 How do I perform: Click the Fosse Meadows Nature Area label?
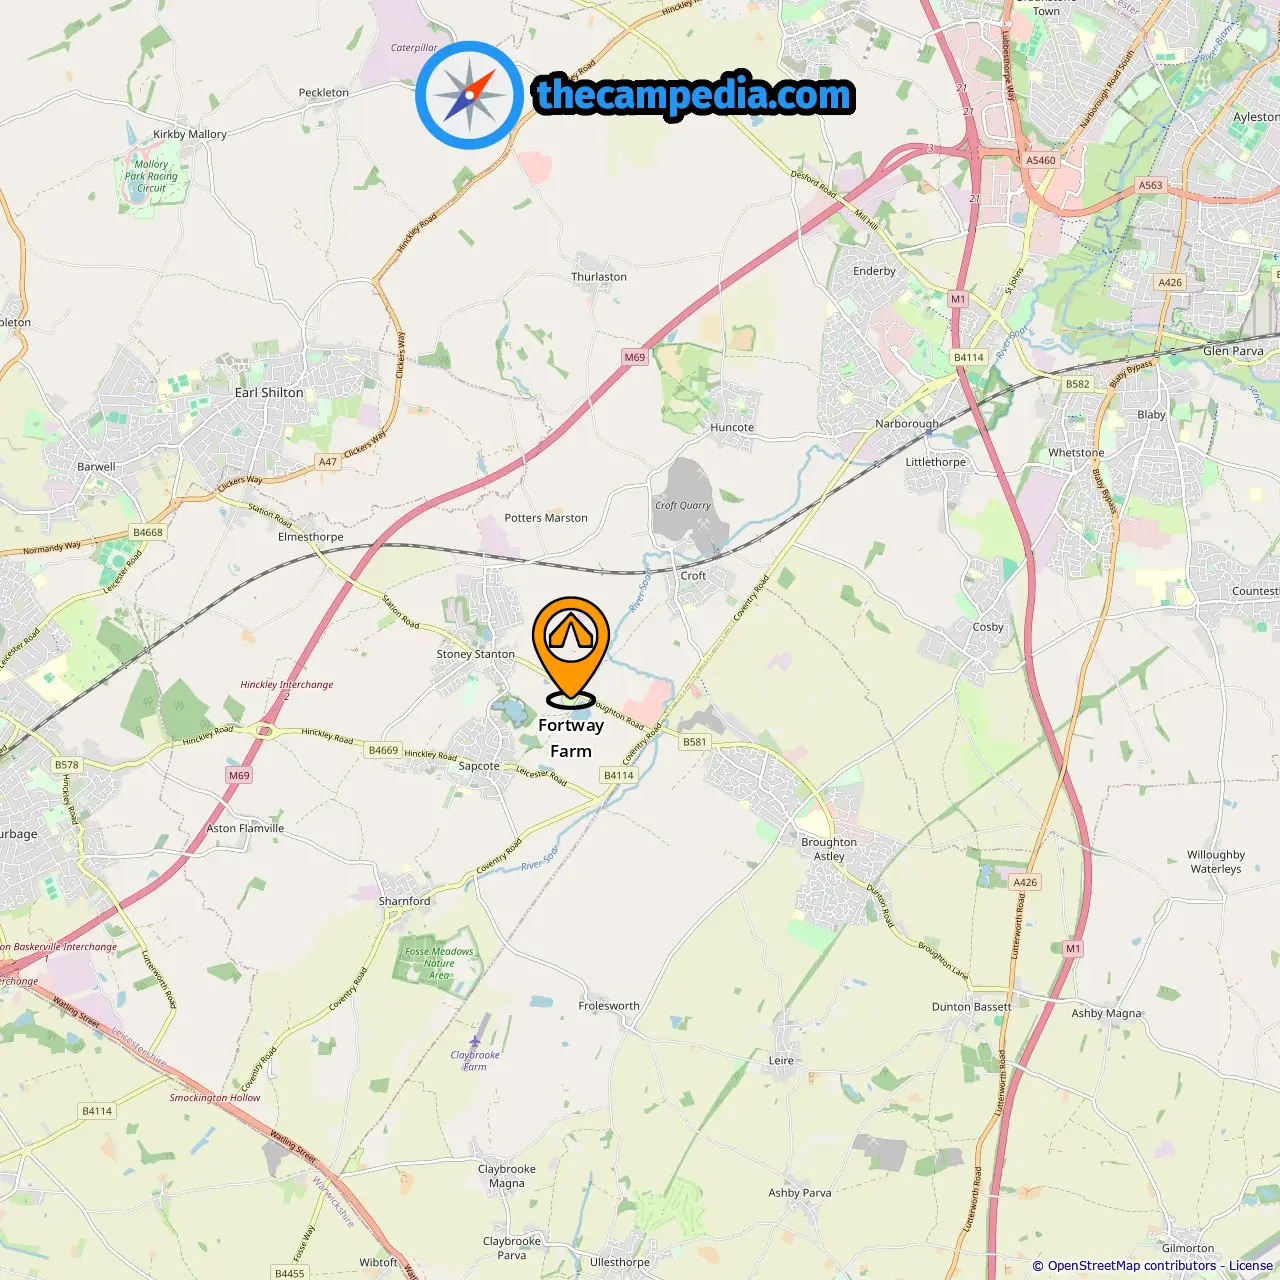(x=439, y=963)
